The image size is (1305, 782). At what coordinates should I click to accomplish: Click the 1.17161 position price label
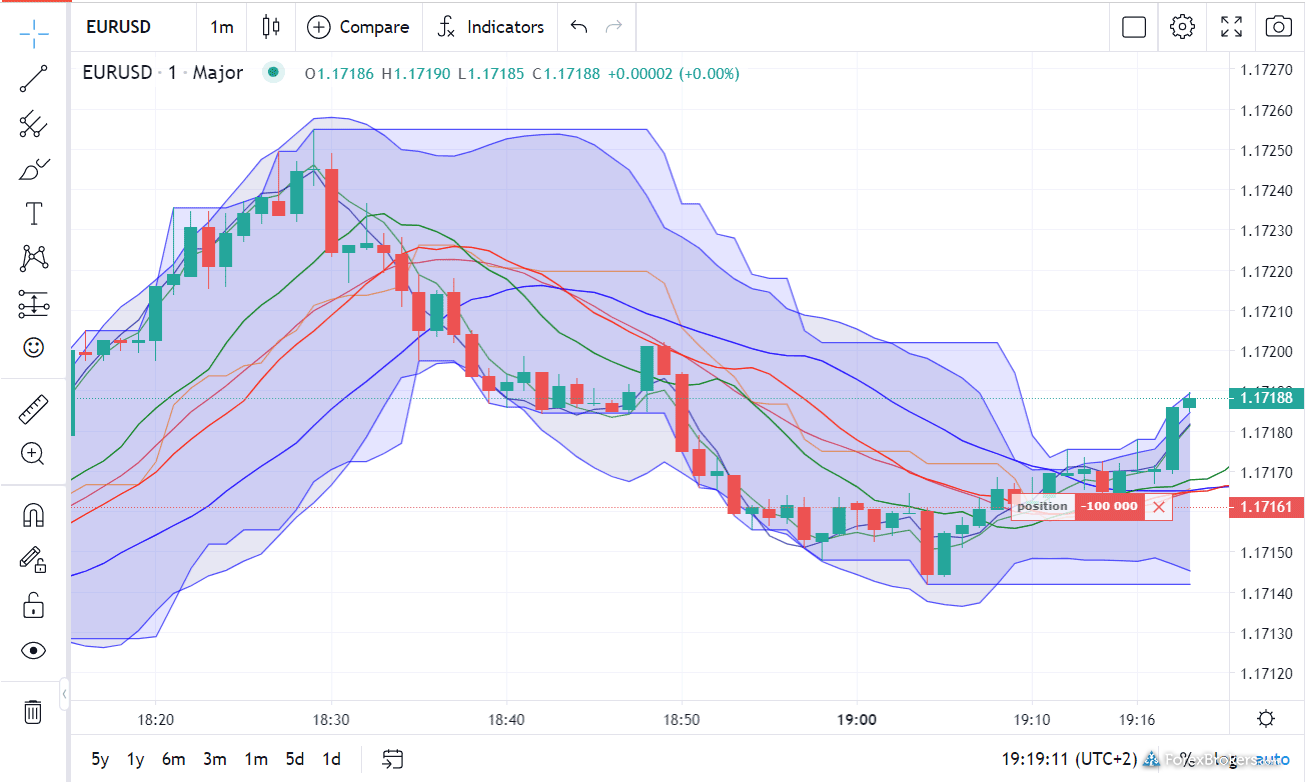[x=1266, y=507]
